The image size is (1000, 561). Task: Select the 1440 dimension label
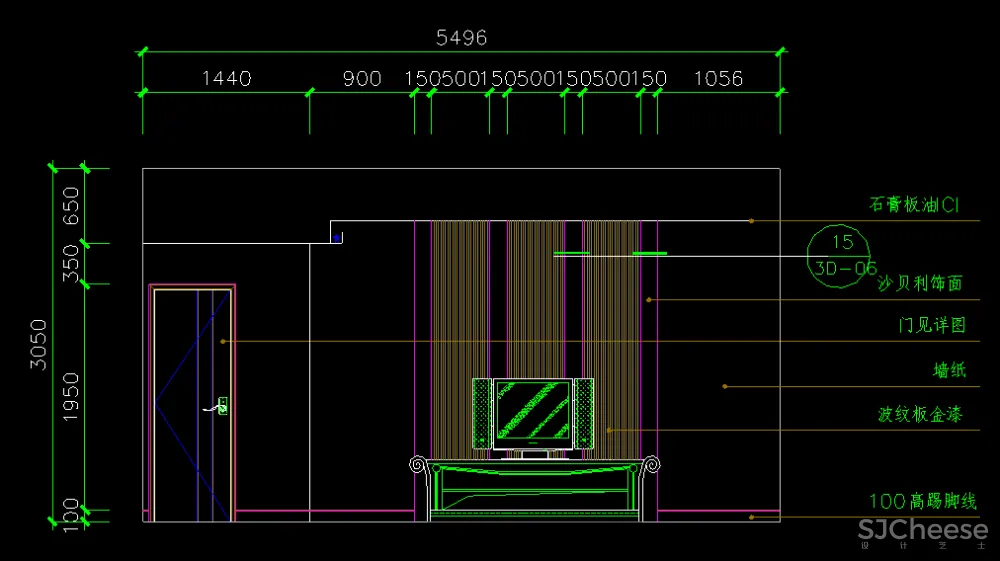[x=226, y=78]
